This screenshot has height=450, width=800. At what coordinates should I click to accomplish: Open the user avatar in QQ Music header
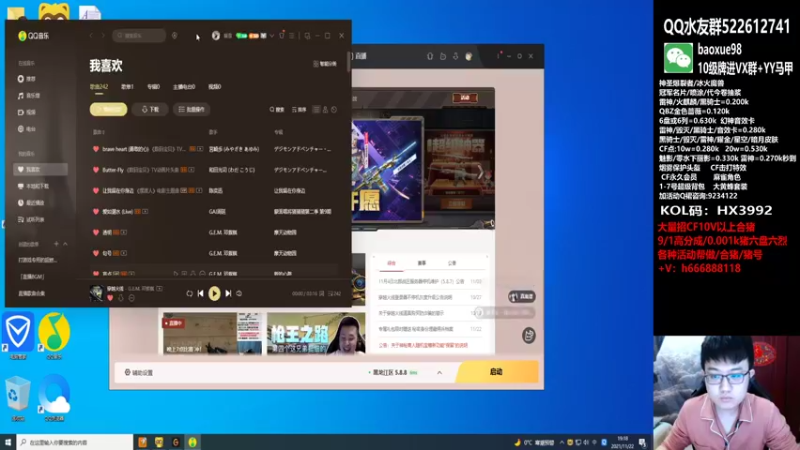[216, 36]
